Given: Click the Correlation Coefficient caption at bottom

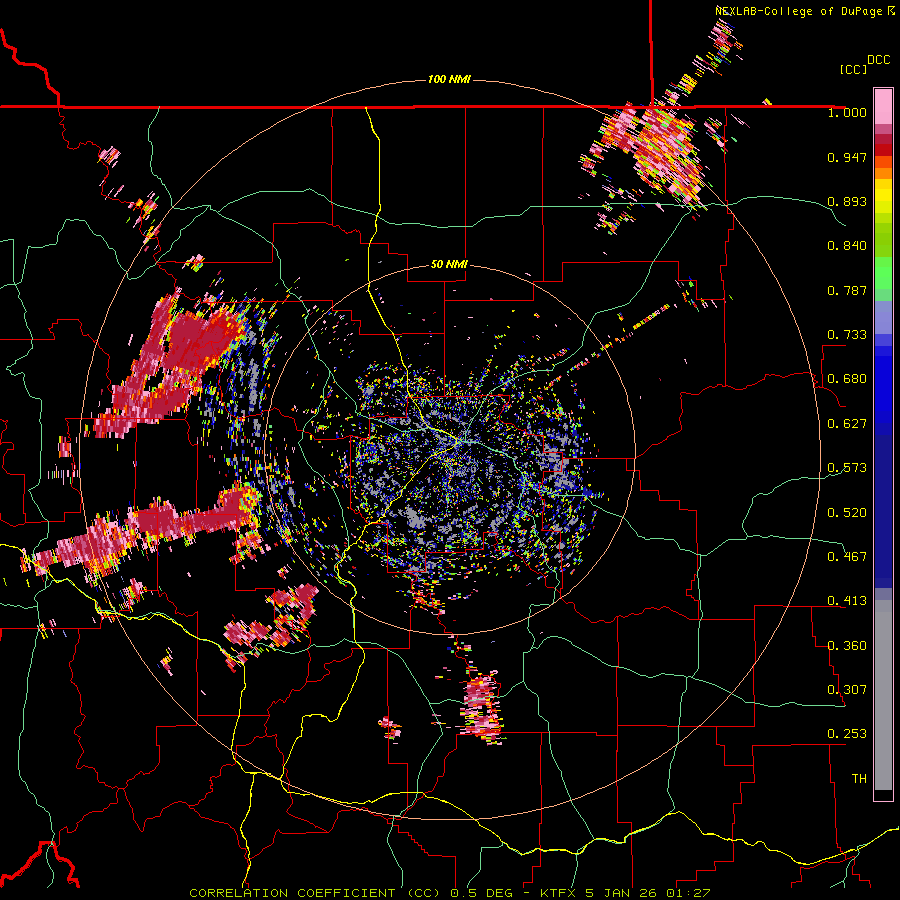Looking at the screenshot, I should (x=450, y=893).
